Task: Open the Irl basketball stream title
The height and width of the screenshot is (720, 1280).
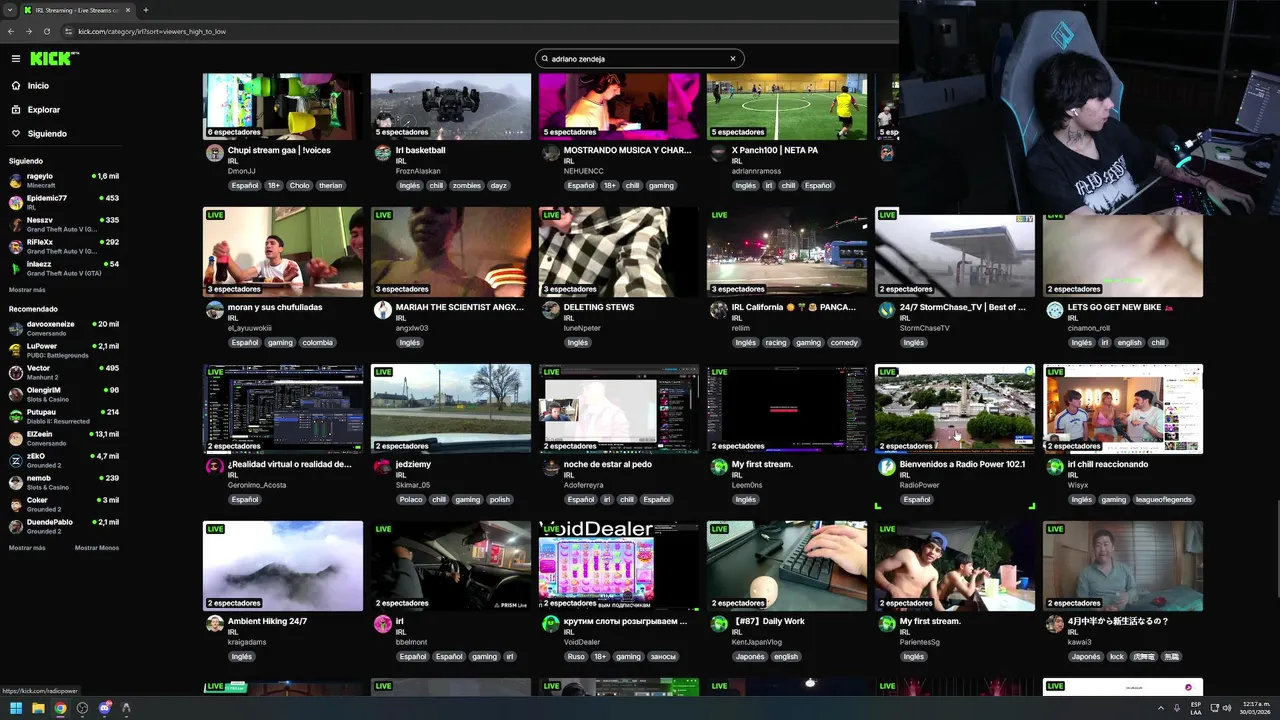Action: (420, 150)
